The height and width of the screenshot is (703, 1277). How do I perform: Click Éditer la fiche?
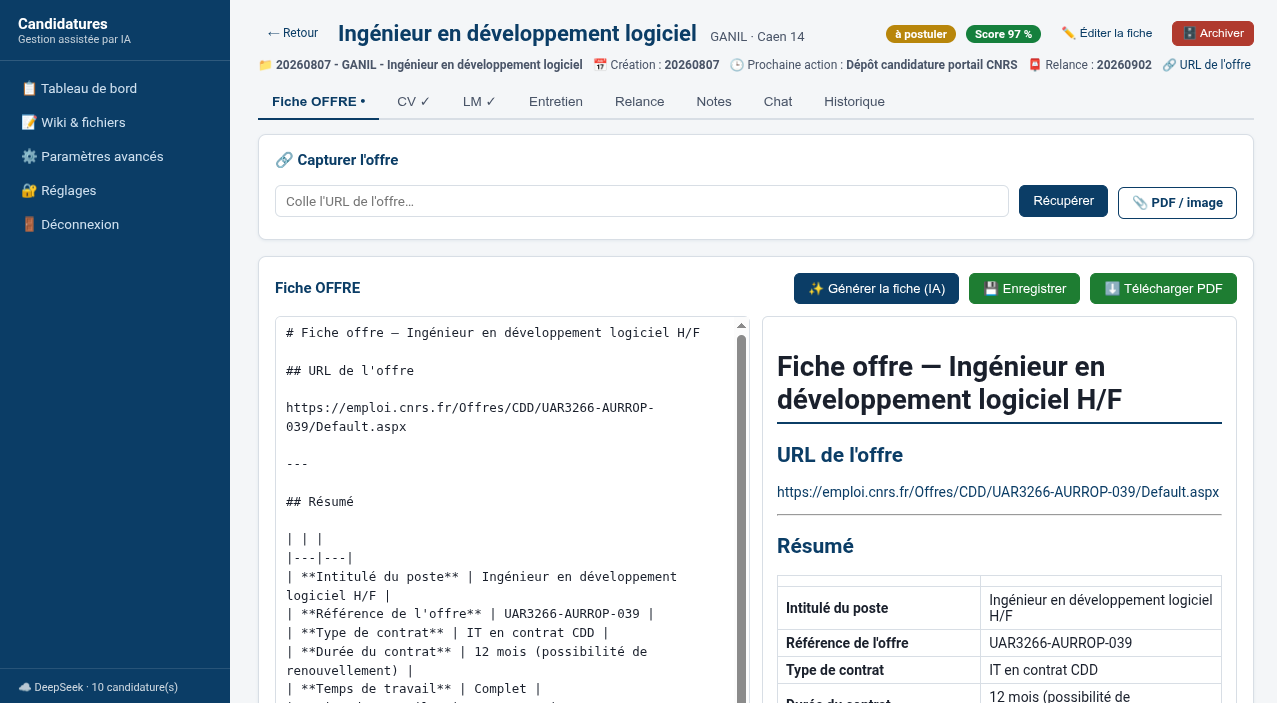click(1106, 33)
